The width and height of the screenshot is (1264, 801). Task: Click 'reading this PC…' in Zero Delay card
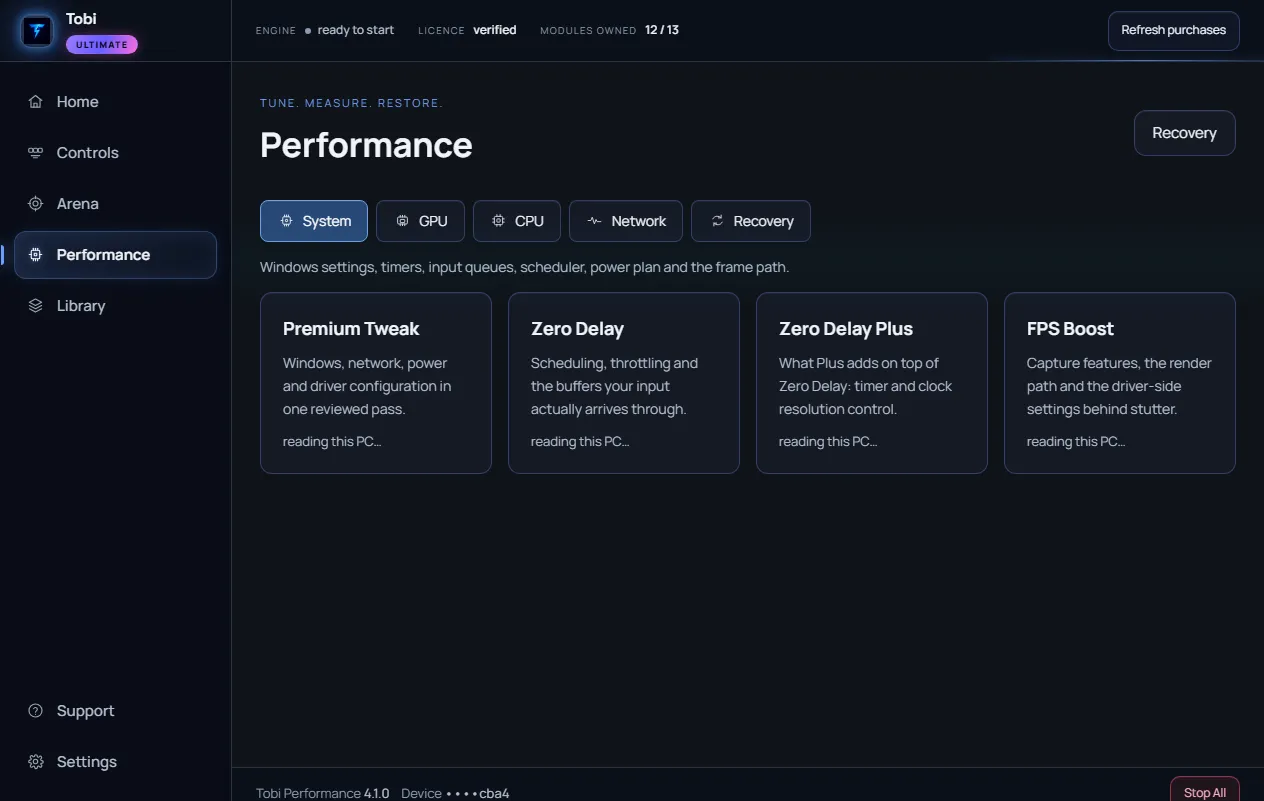tap(580, 441)
